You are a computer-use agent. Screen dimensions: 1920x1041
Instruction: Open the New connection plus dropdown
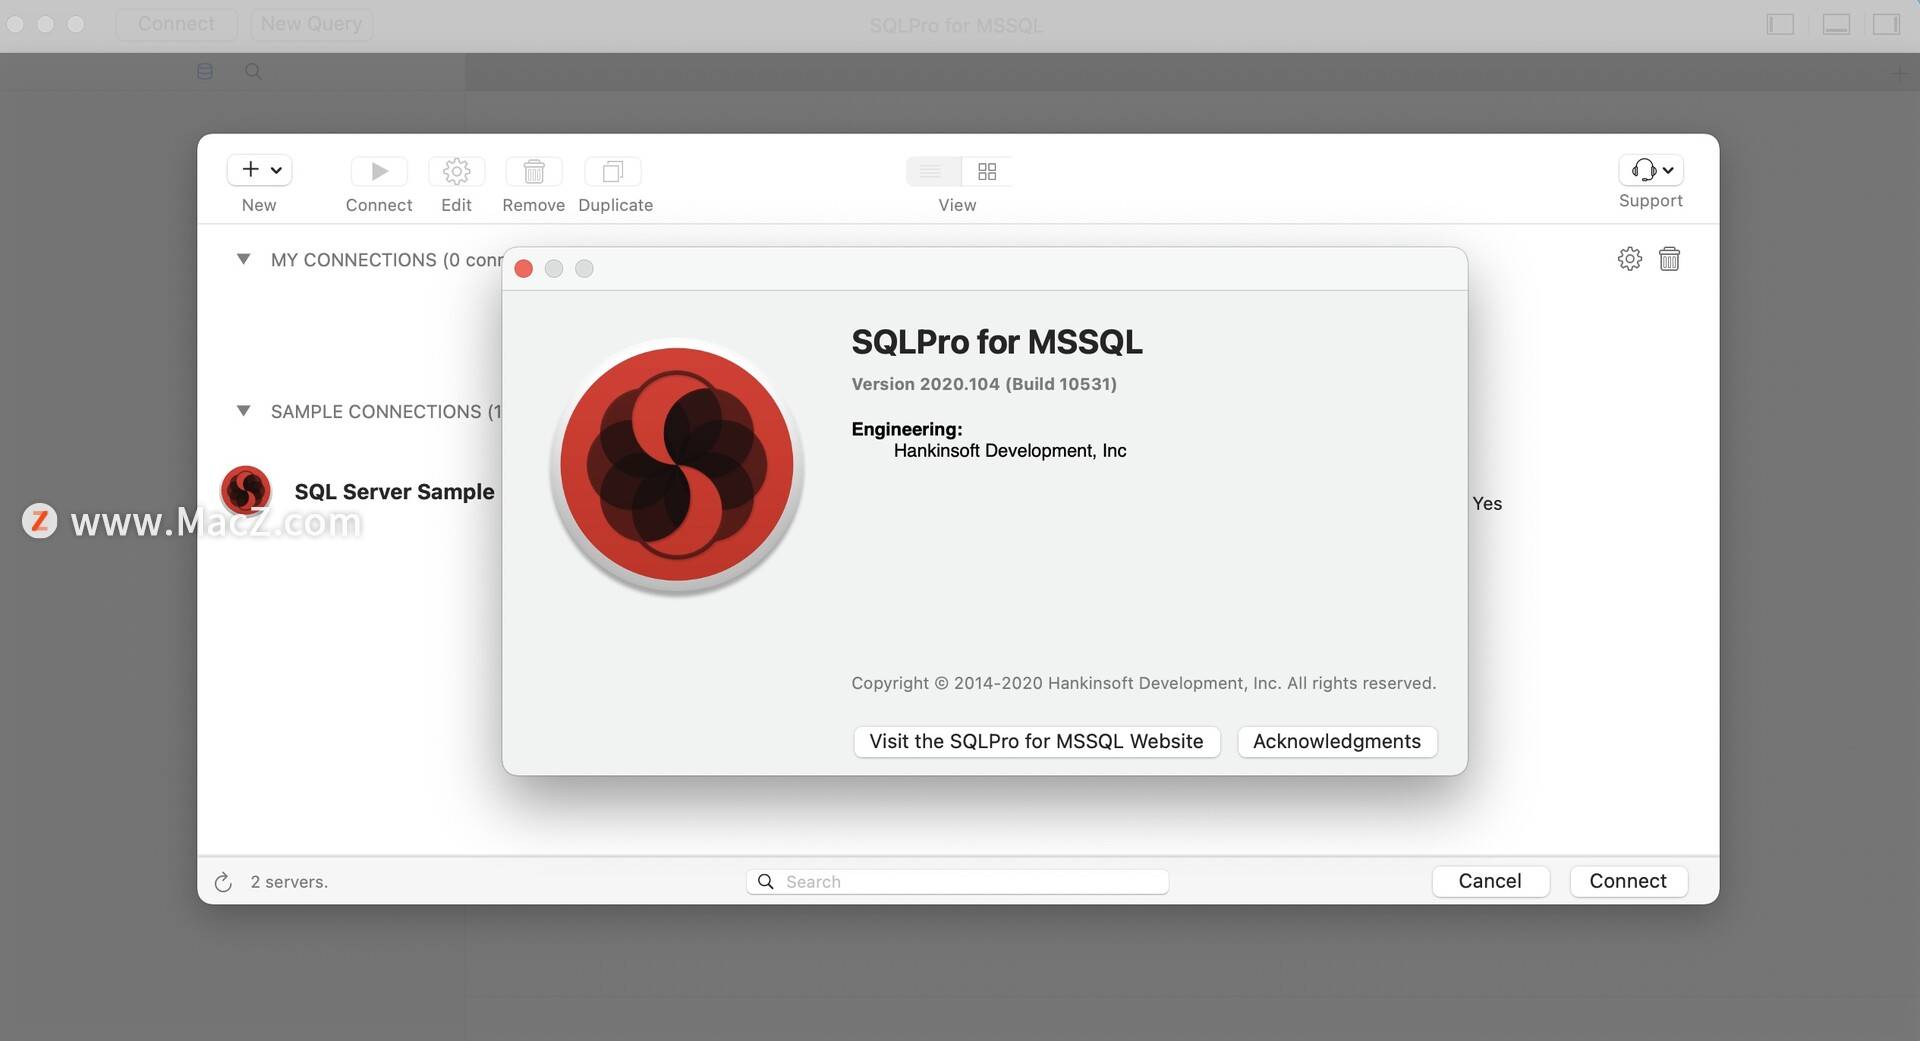tap(259, 170)
